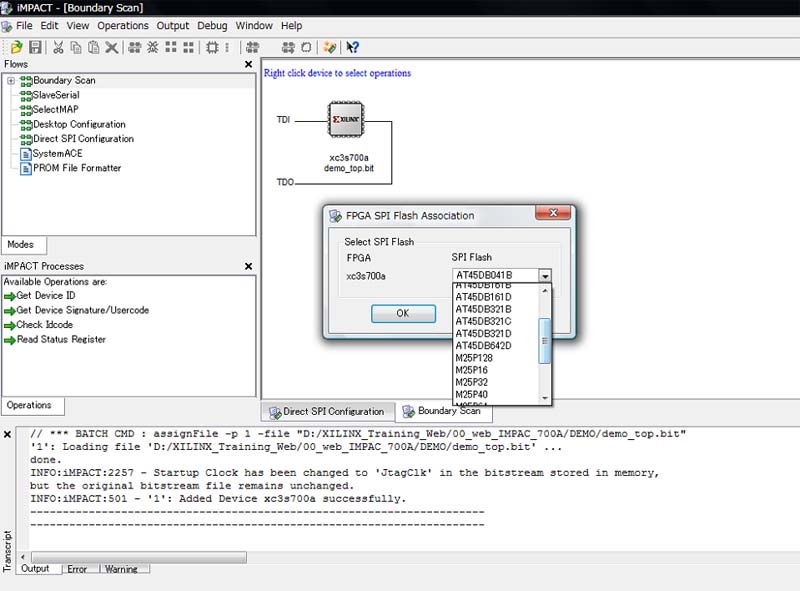
Task: Click the Delete X toolbar icon
Action: point(111,47)
